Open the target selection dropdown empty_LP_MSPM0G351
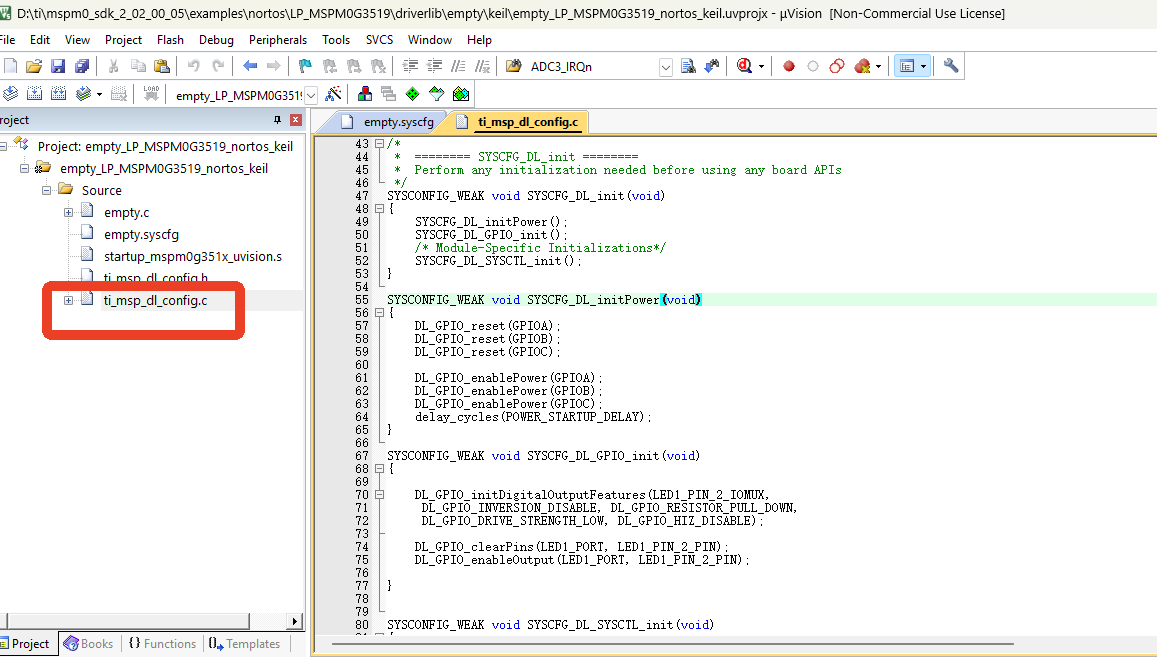Image resolution: width=1157 pixels, height=657 pixels. coord(311,95)
